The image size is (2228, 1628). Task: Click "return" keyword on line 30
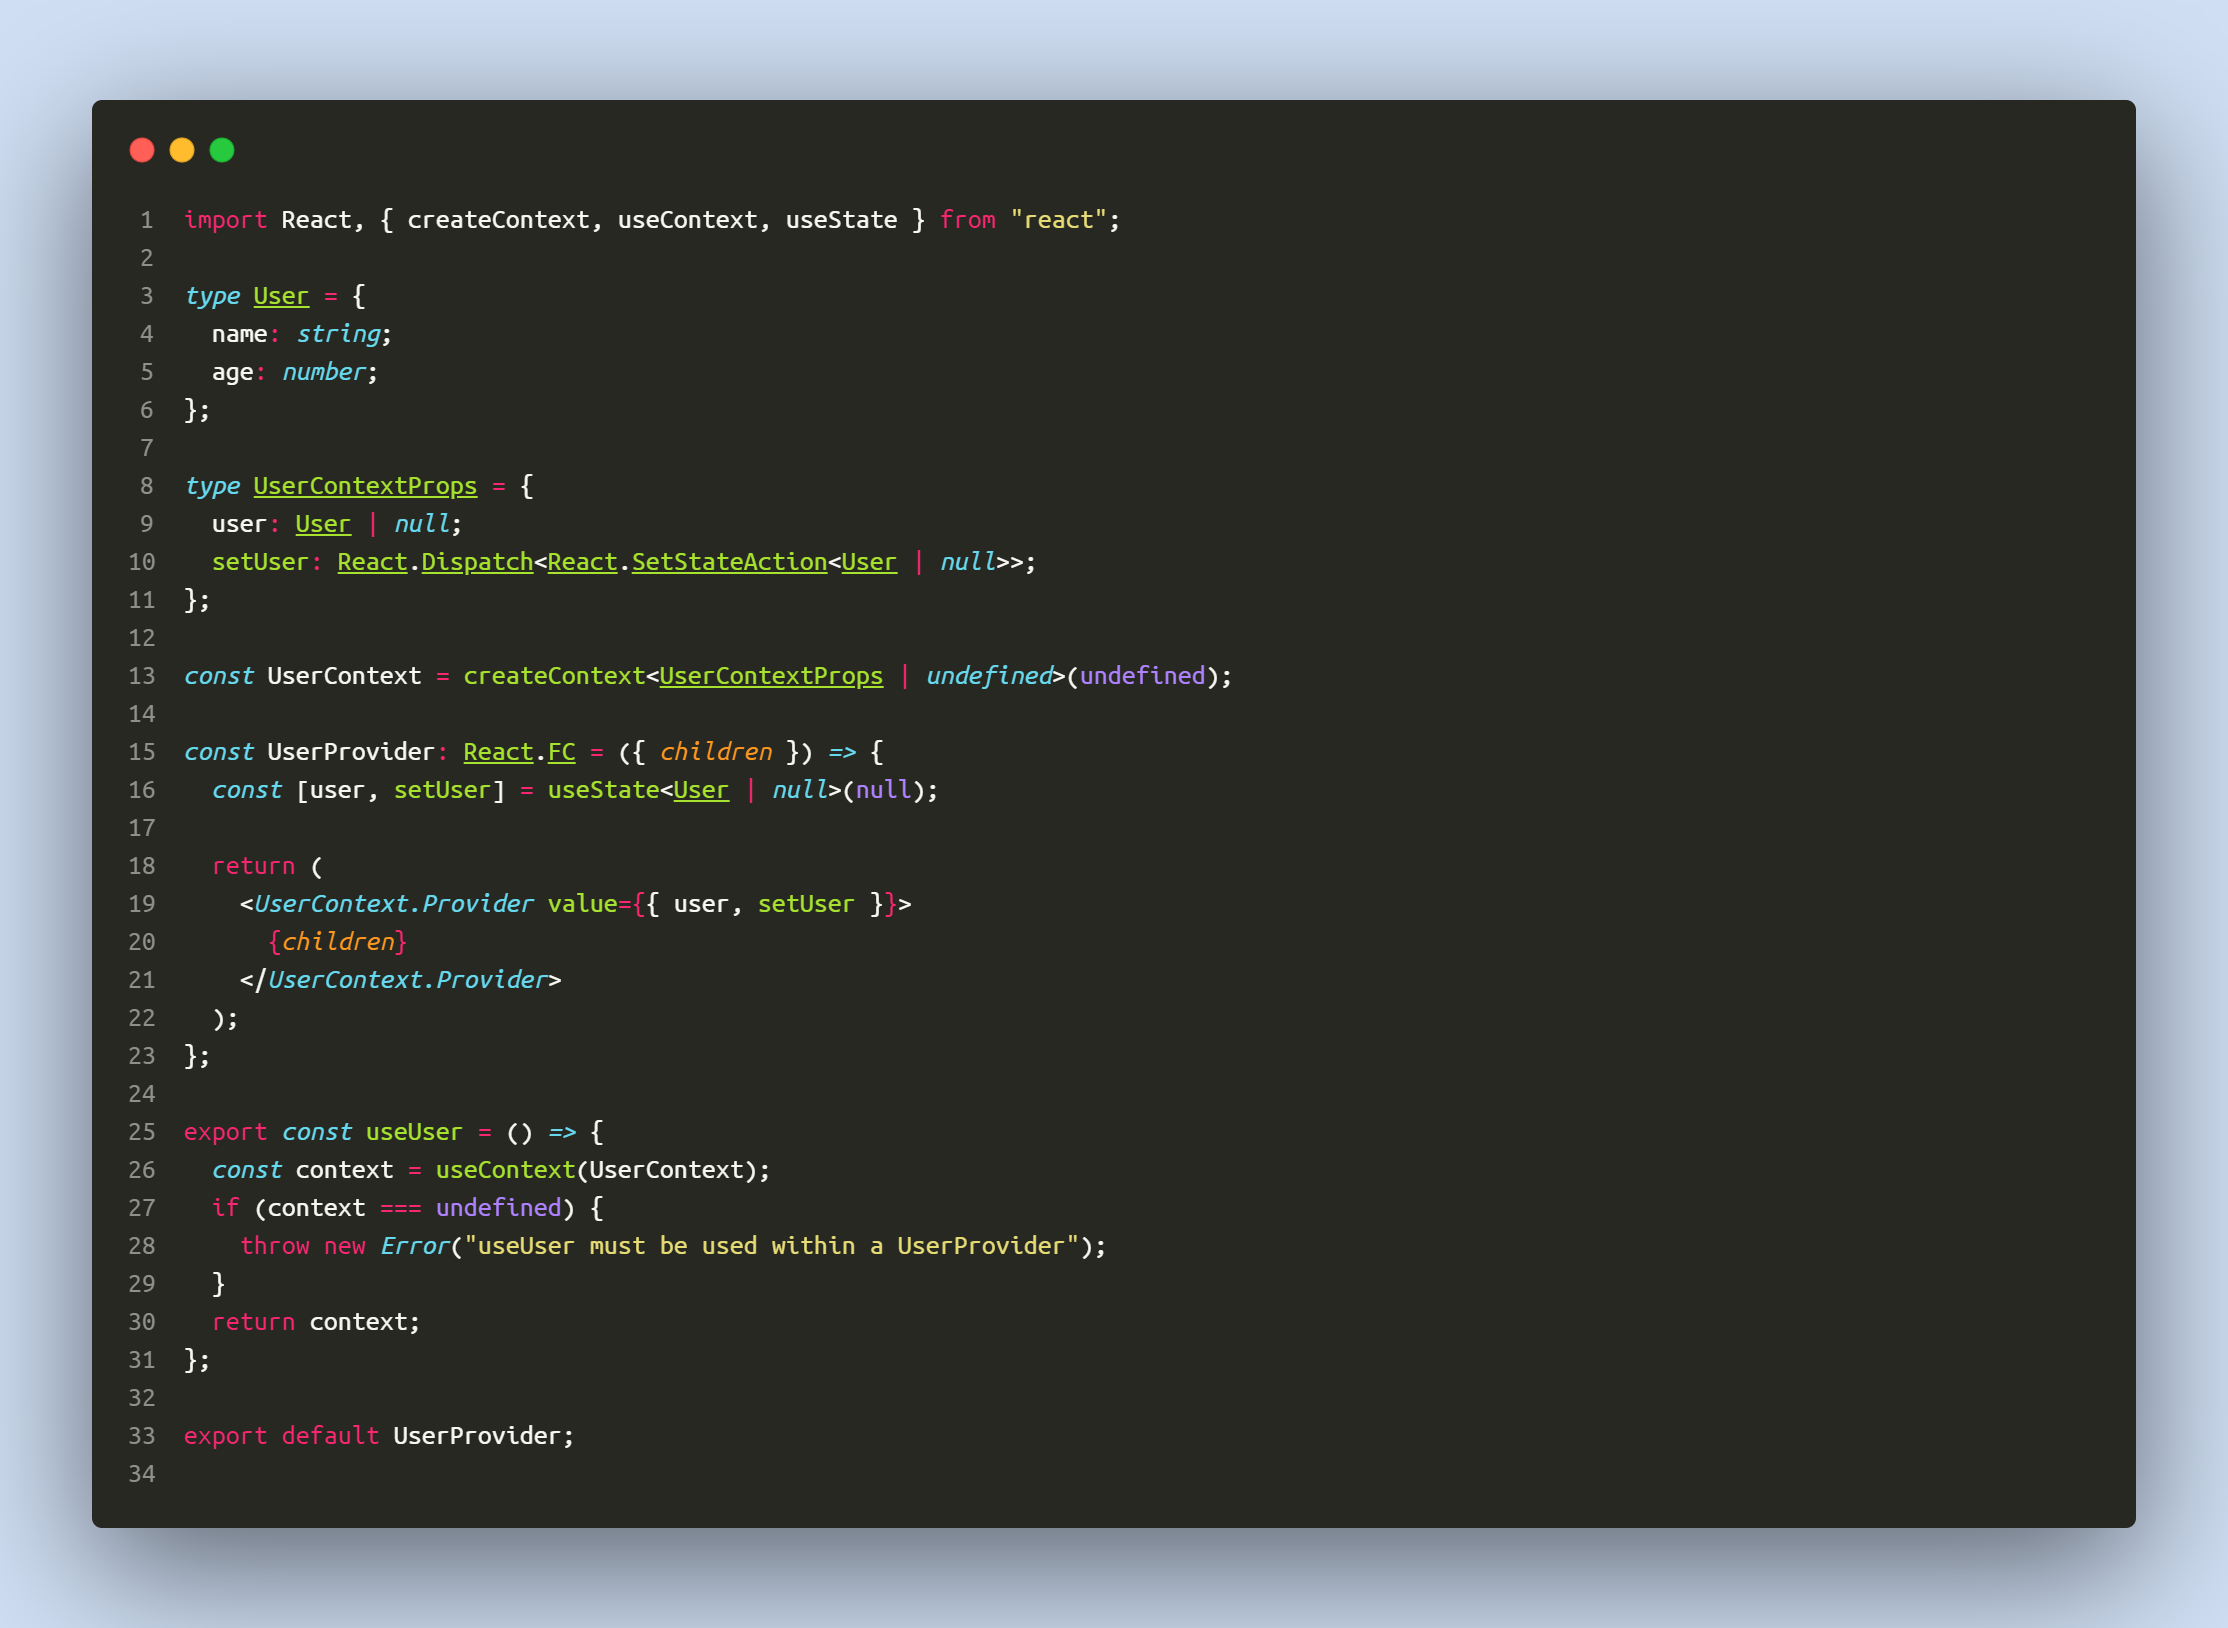click(x=253, y=1322)
